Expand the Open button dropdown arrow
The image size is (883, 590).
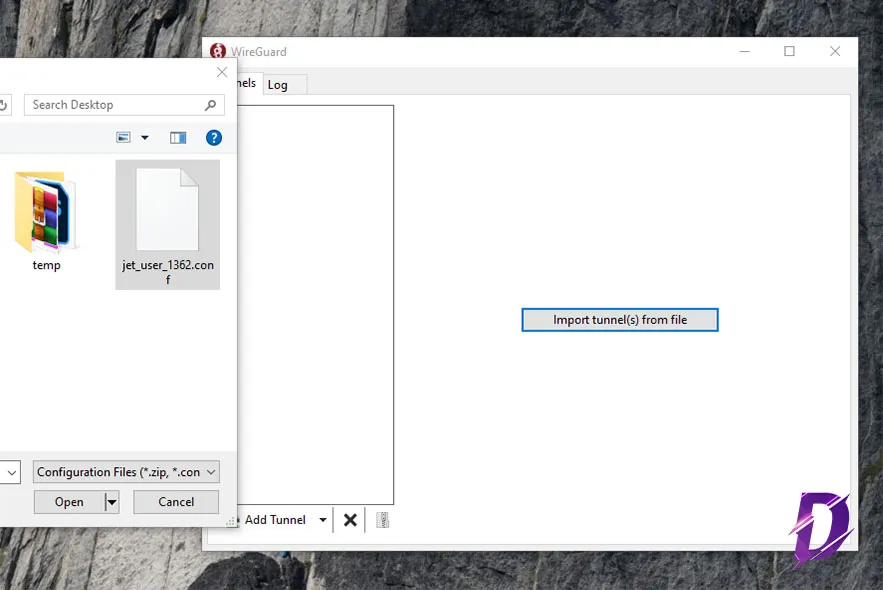coord(112,502)
